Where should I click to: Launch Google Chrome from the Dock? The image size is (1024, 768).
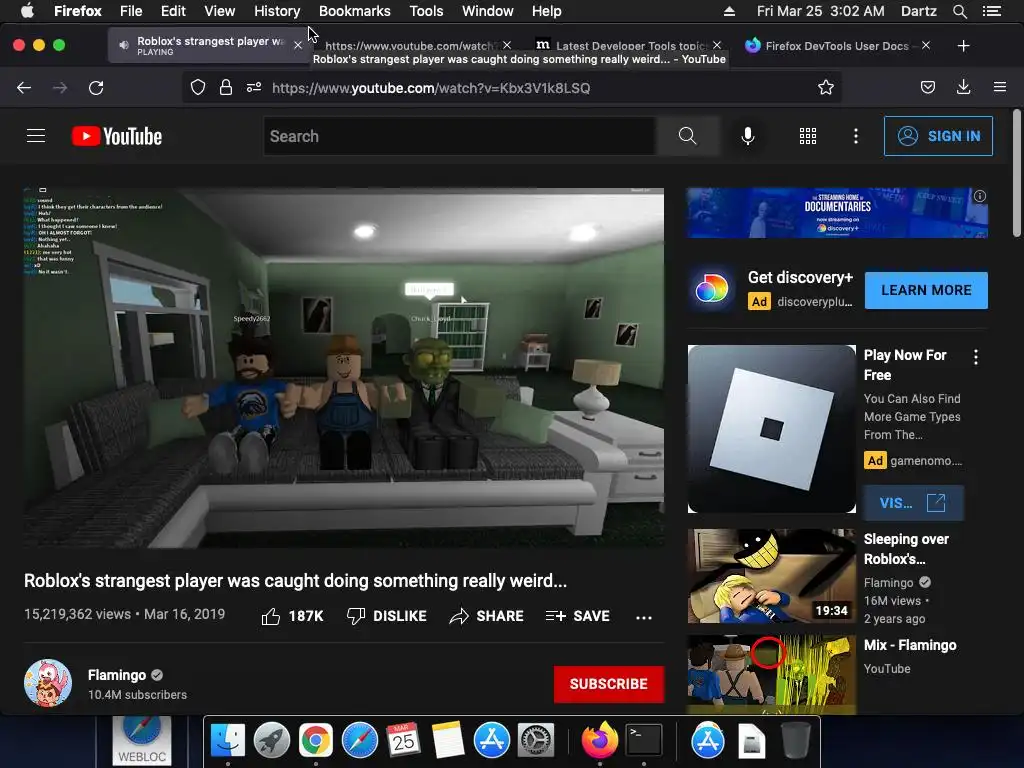[315, 741]
